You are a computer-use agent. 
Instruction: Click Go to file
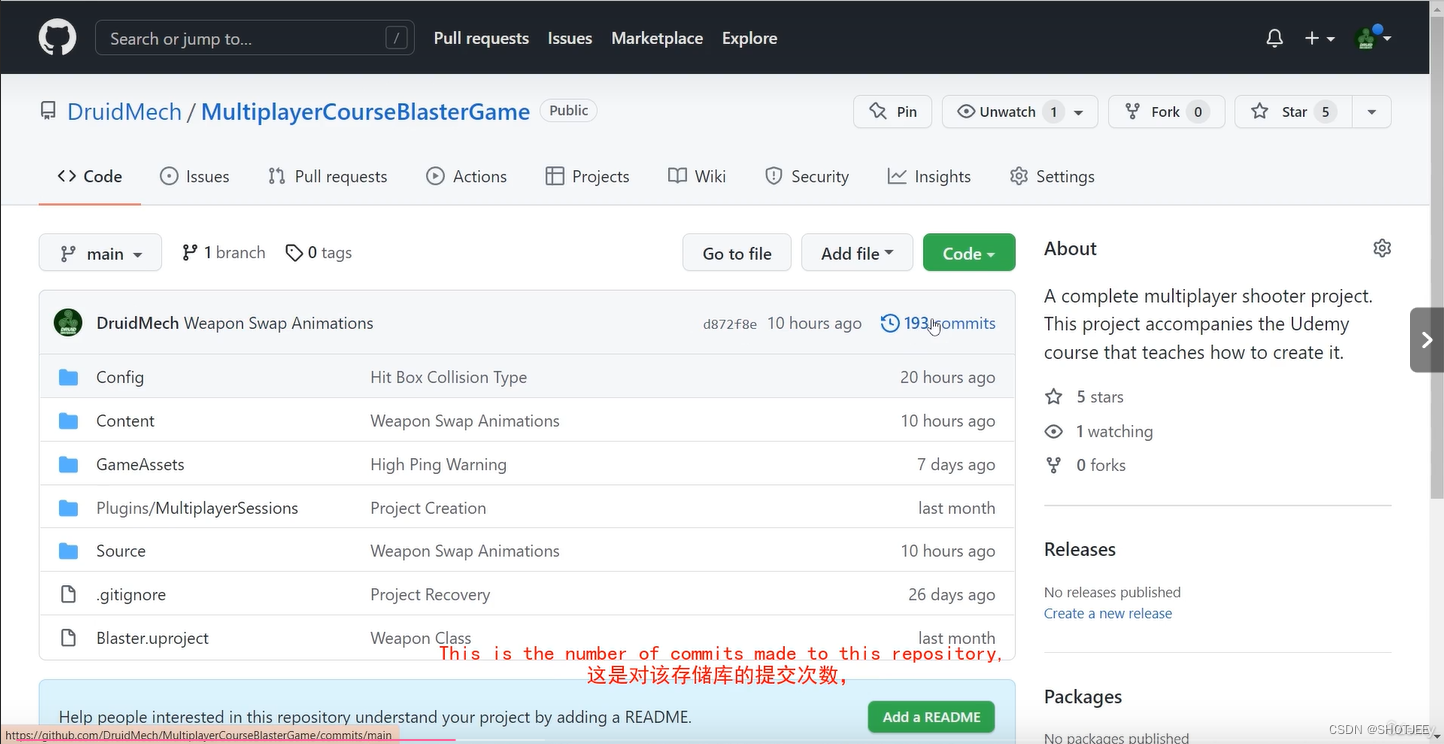(x=737, y=253)
